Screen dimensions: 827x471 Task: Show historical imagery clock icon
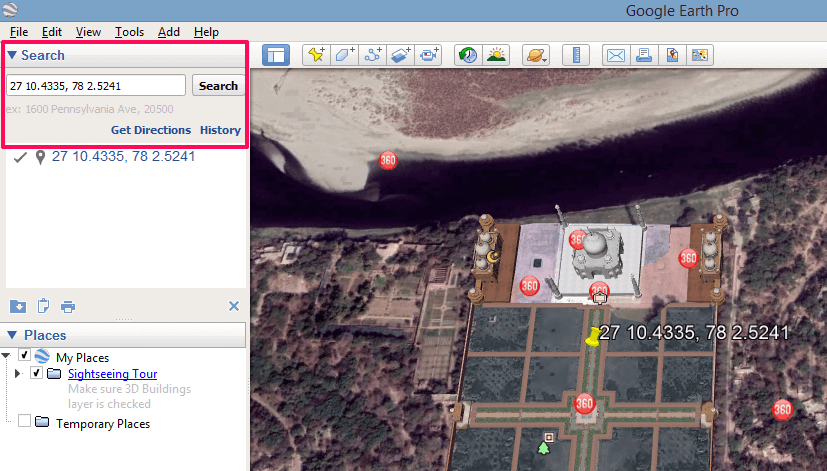pyautogui.click(x=468, y=55)
